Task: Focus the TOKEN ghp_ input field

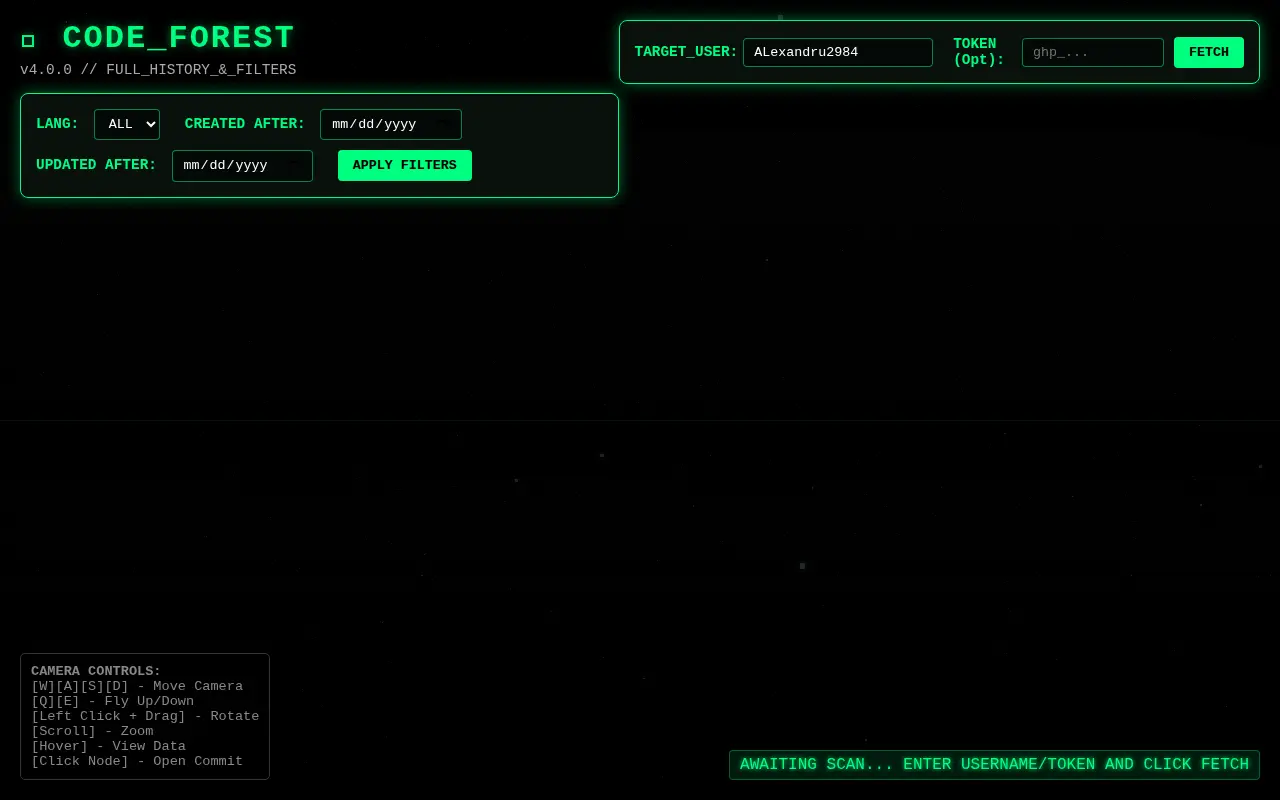Action: click(x=1092, y=52)
